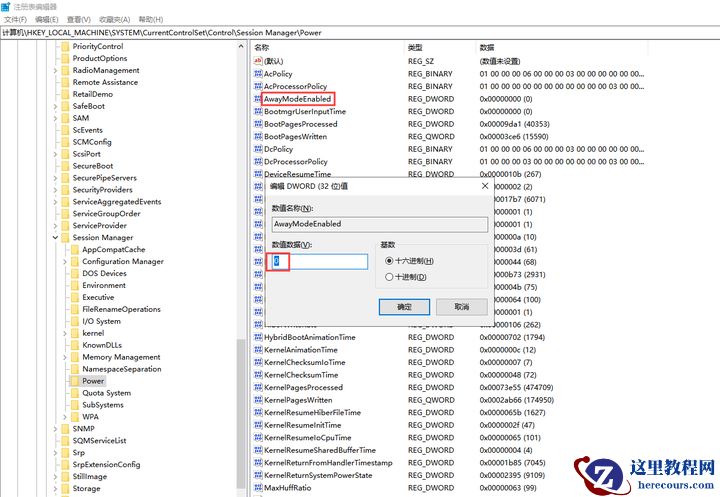Click the Environment folder icon
720x497 pixels.
pyautogui.click(x=75, y=285)
